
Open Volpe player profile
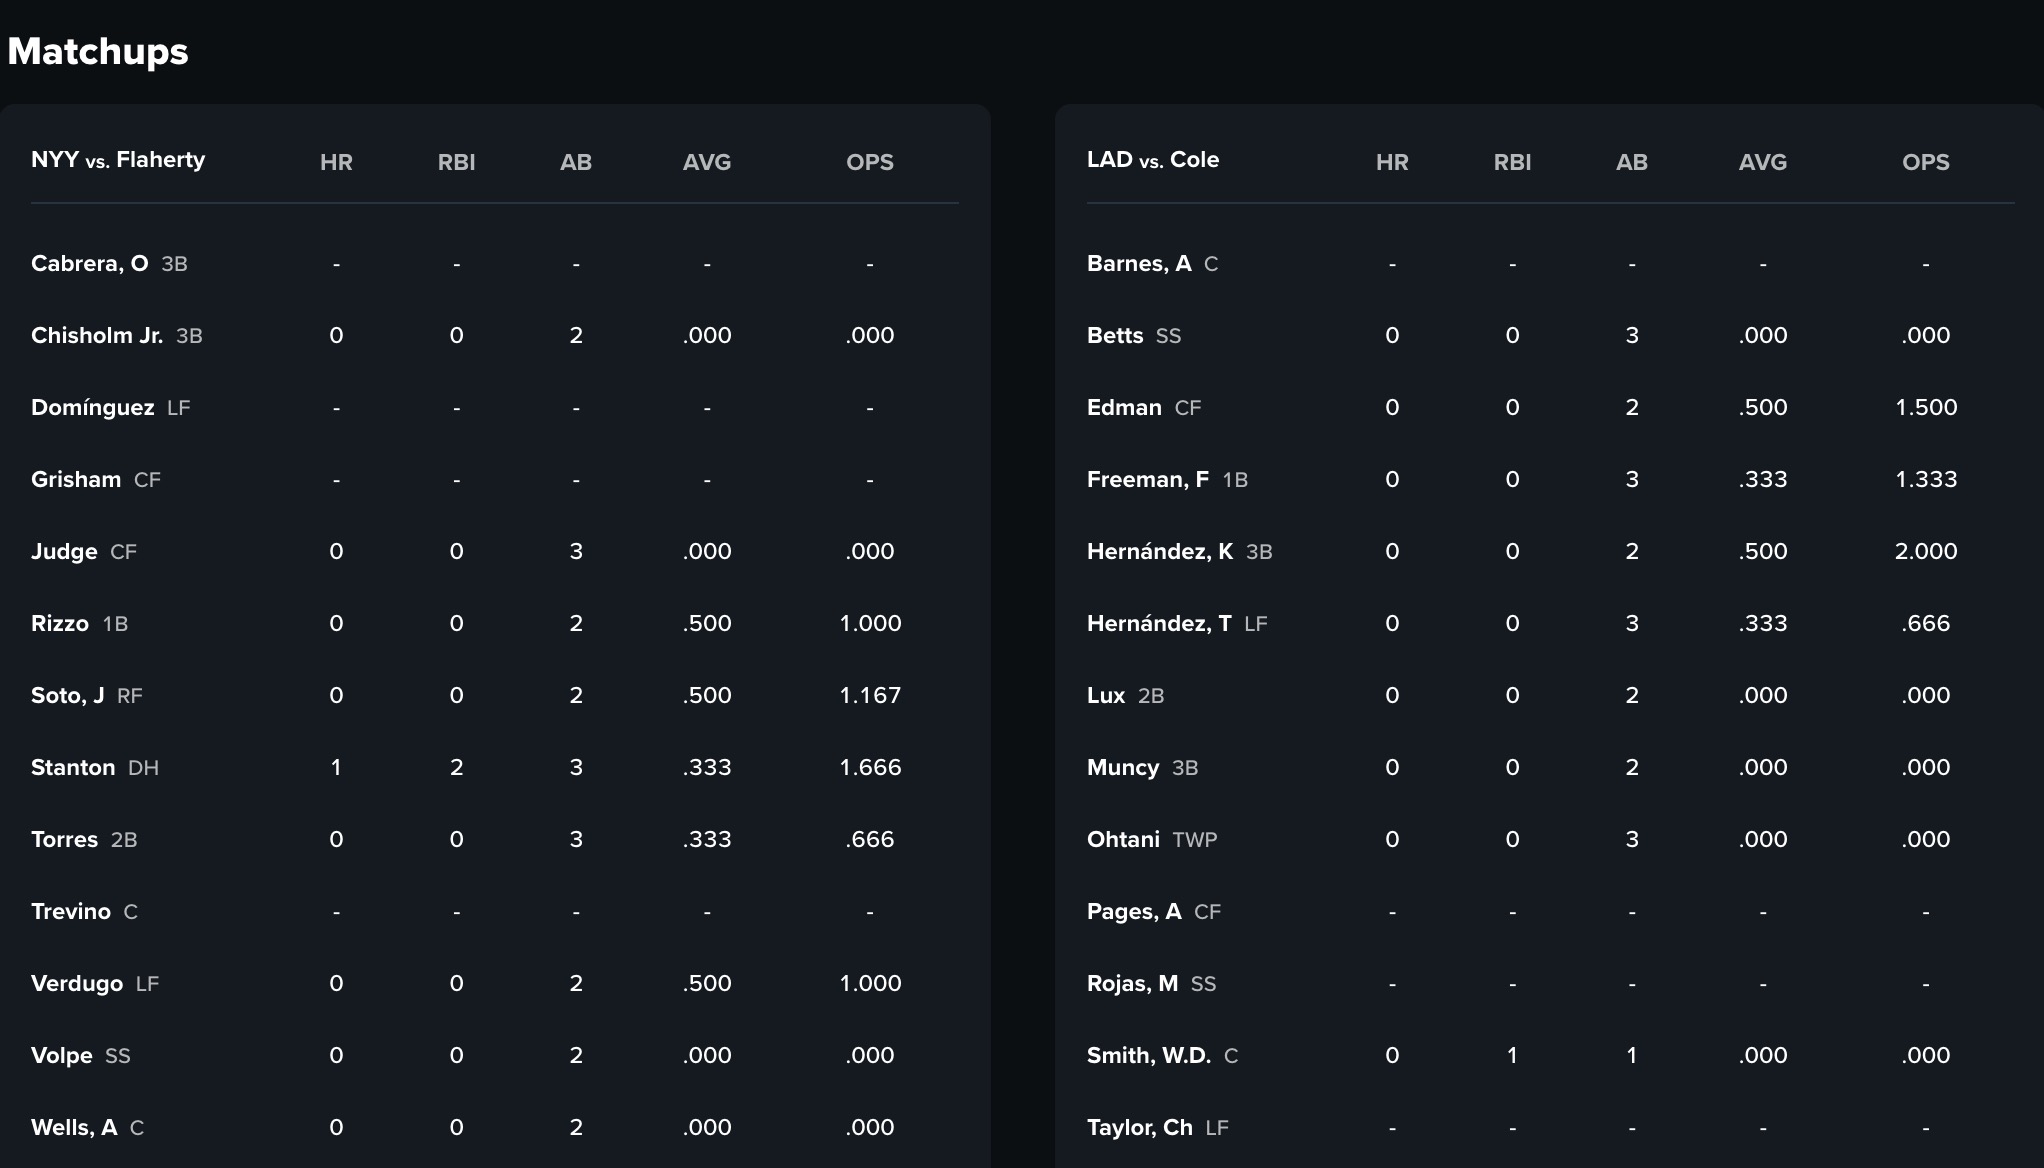coord(62,1055)
